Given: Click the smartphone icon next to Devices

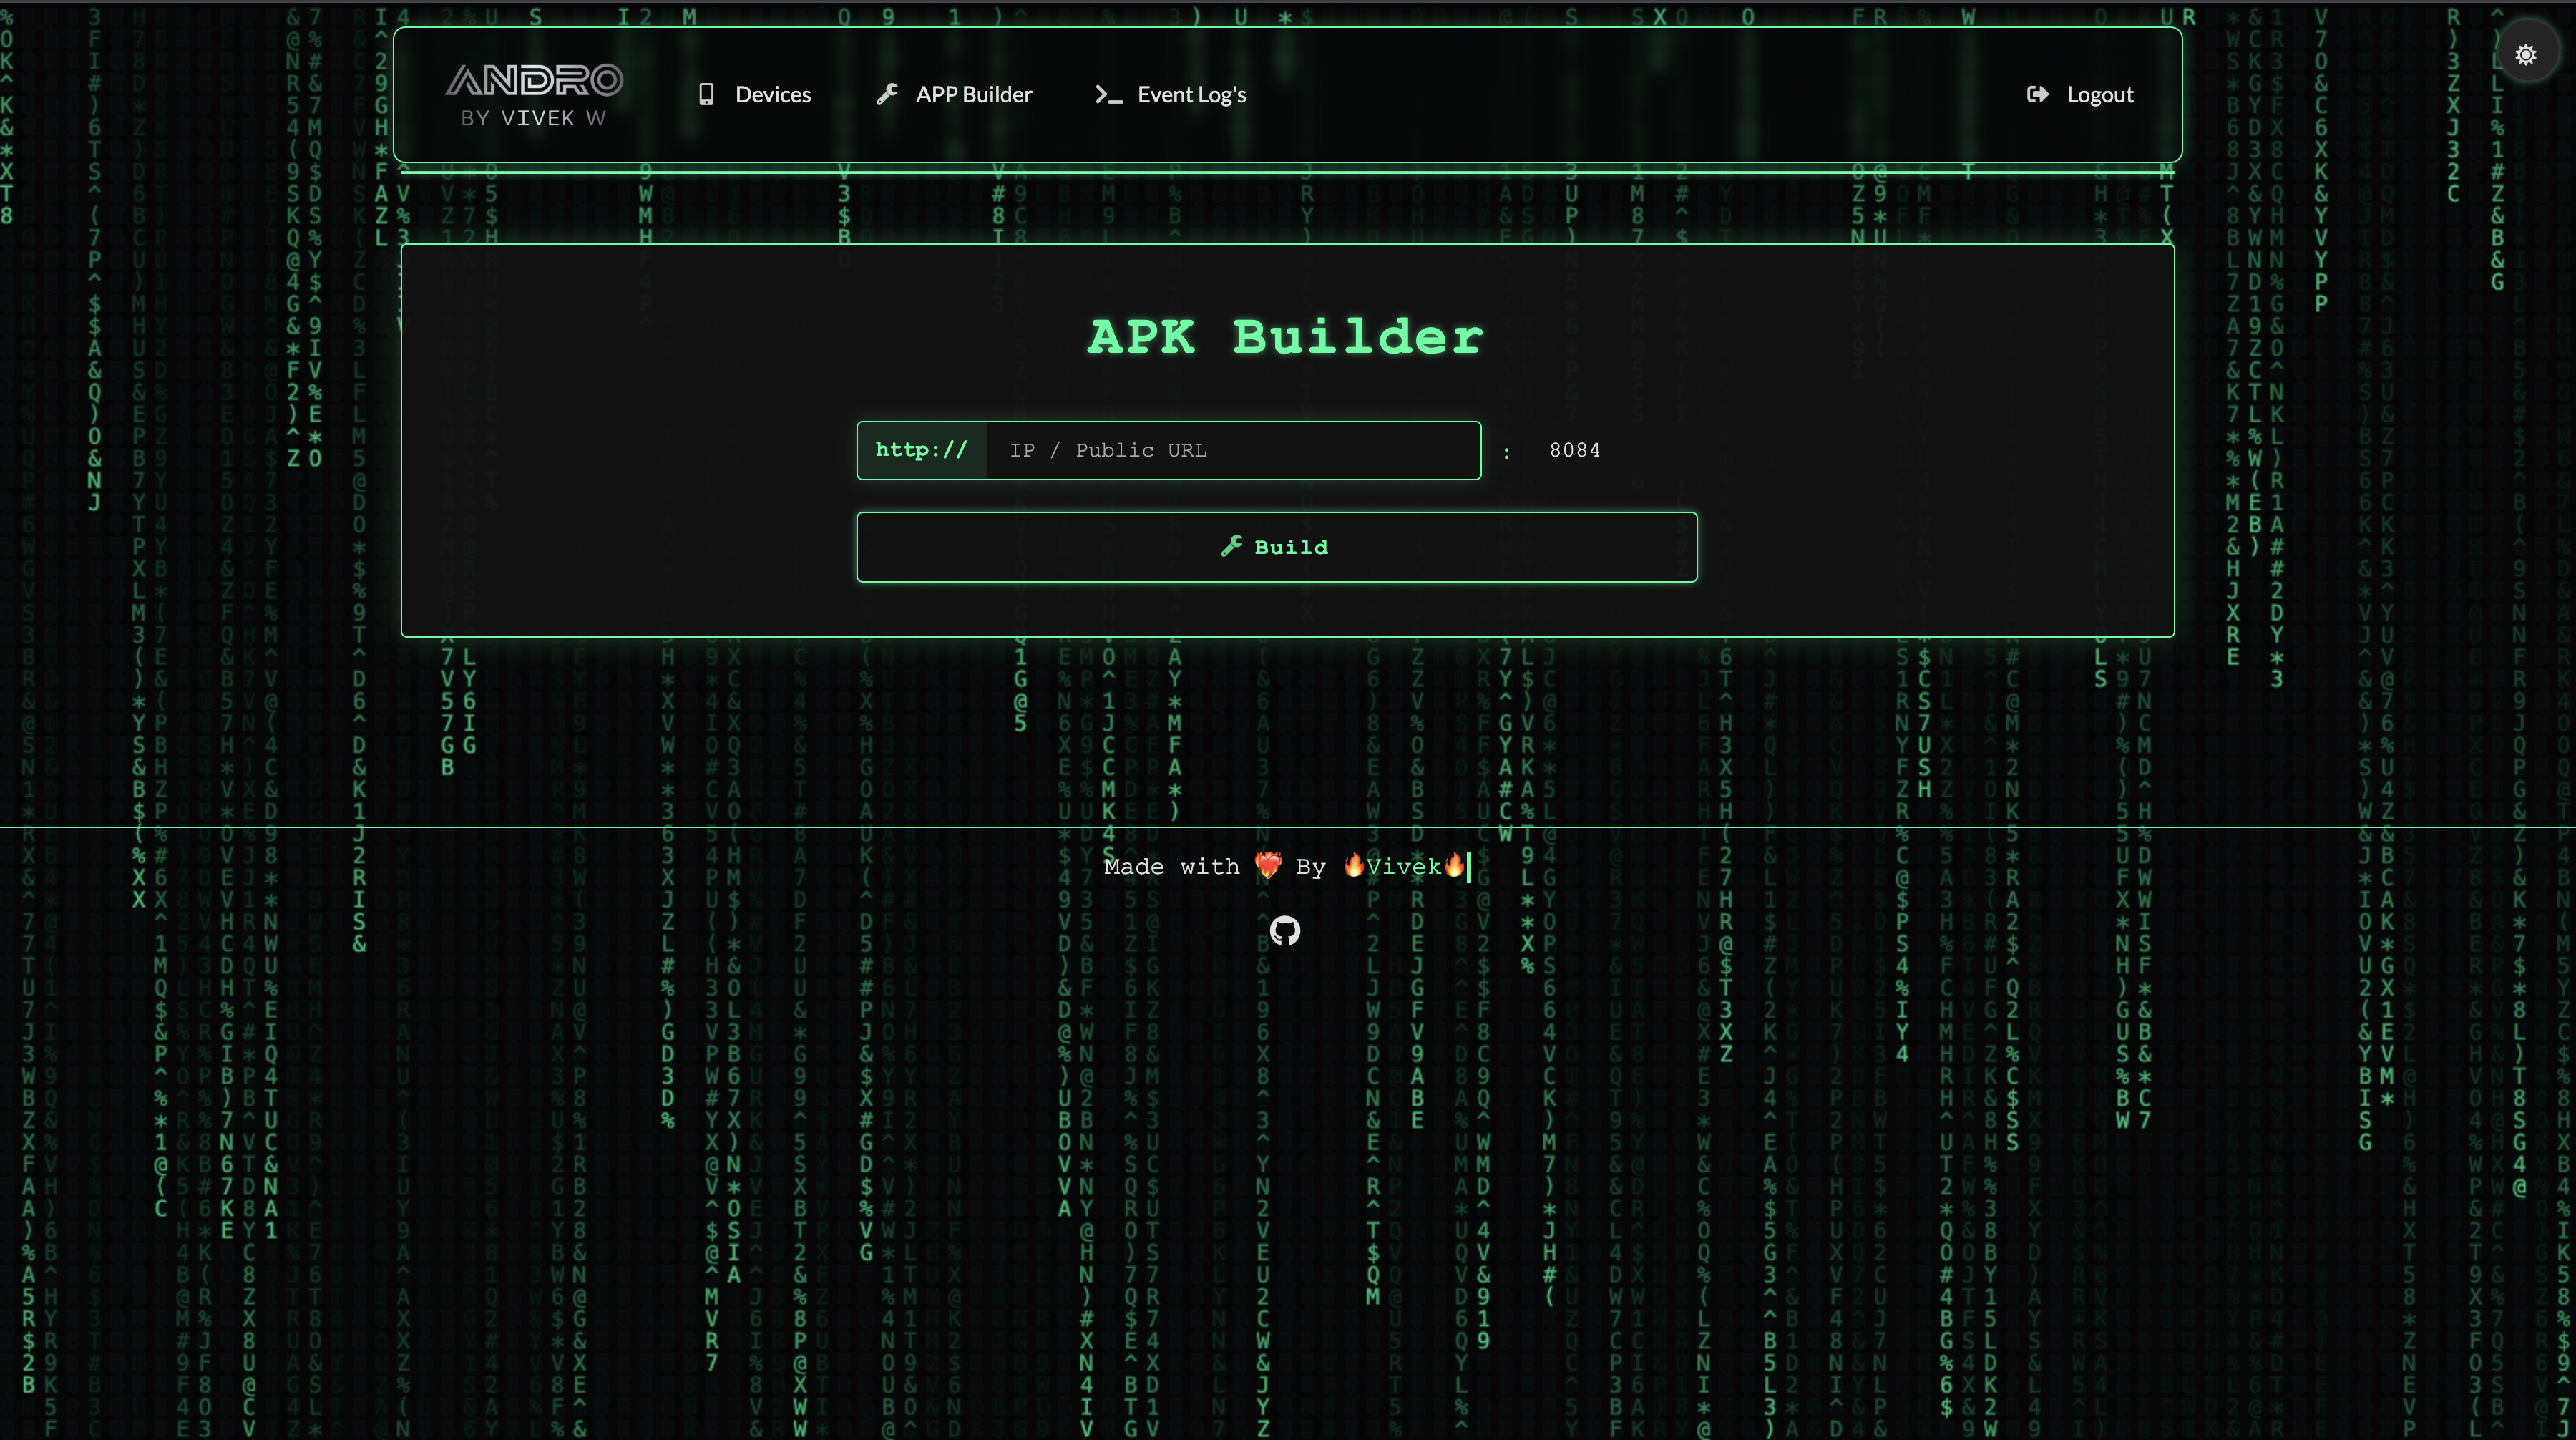Looking at the screenshot, I should (707, 94).
